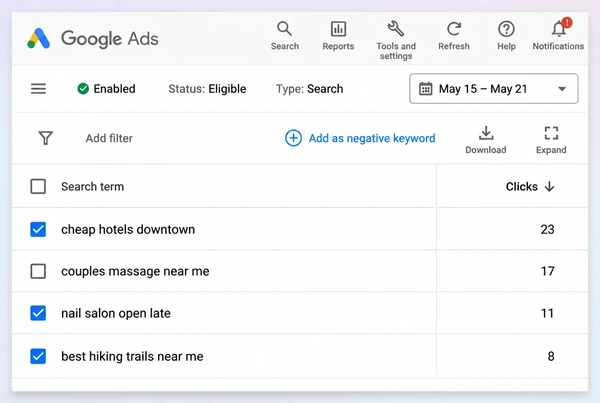The height and width of the screenshot is (403, 600).
Task: Uncheck best hiking trails near me checkbox
Action: [38, 356]
